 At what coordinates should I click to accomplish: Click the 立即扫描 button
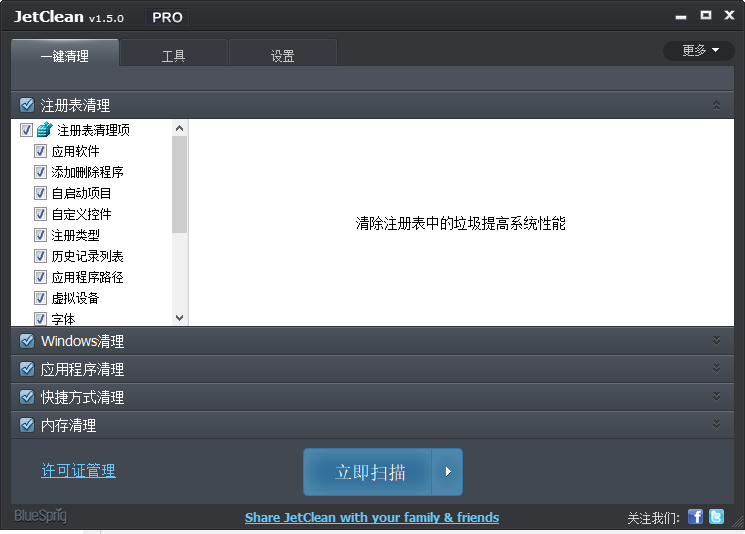coord(369,472)
